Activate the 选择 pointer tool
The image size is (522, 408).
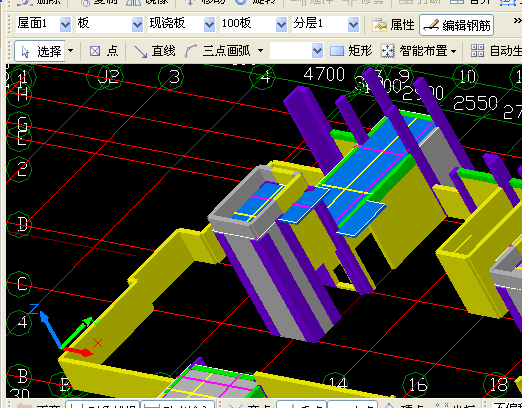click(40, 51)
